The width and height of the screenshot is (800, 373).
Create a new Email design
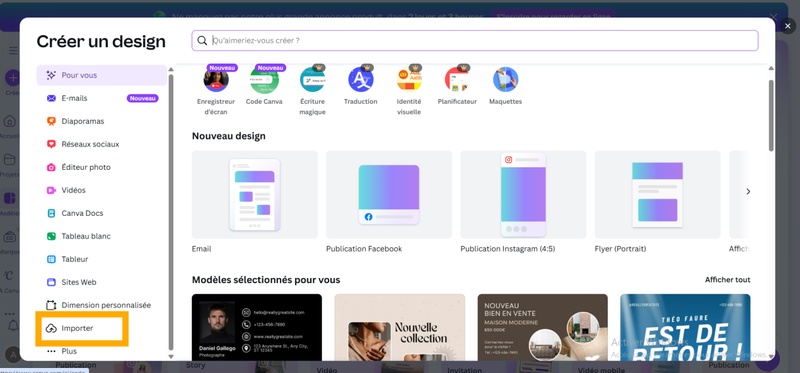pos(255,194)
